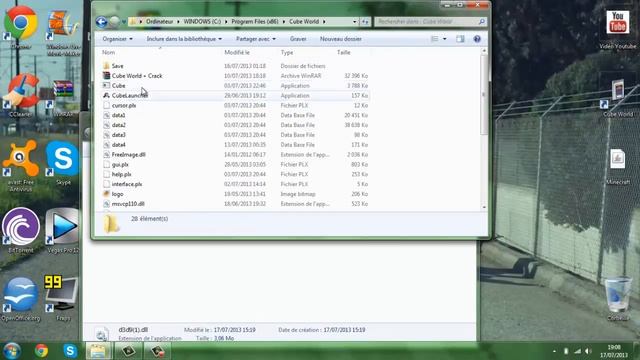Image resolution: width=640 pixels, height=360 pixels.
Task: Select the logo bitmap image
Action: (118, 194)
